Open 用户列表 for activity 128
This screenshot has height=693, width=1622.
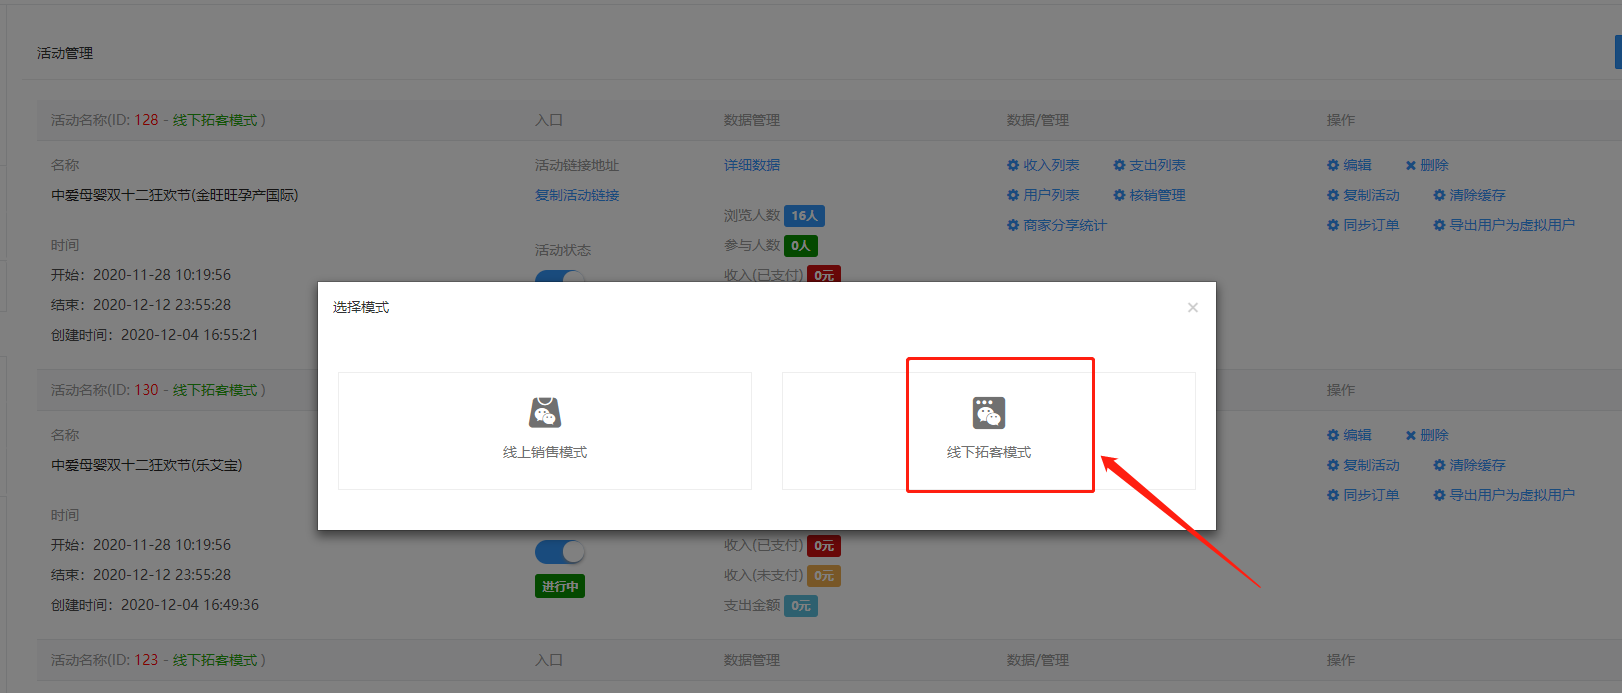[x=1043, y=195]
